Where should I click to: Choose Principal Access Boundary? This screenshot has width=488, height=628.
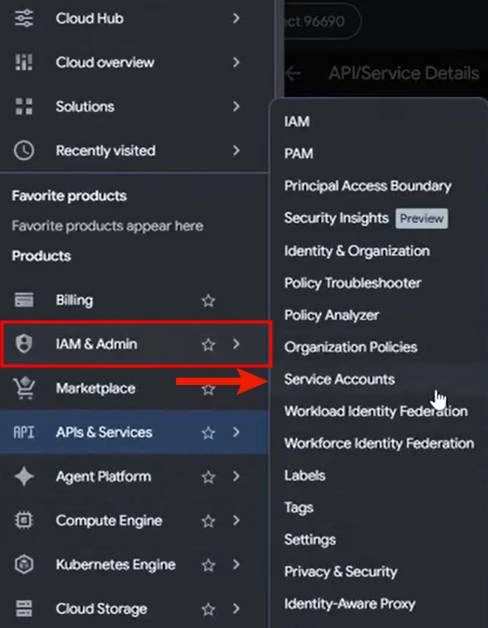click(x=368, y=186)
